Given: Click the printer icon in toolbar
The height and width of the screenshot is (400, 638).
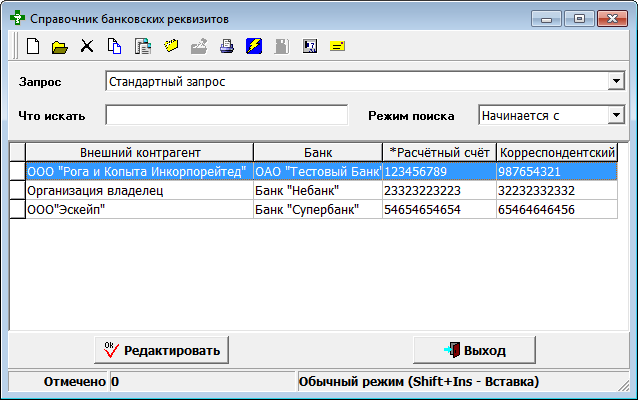Looking at the screenshot, I should click(227, 46).
